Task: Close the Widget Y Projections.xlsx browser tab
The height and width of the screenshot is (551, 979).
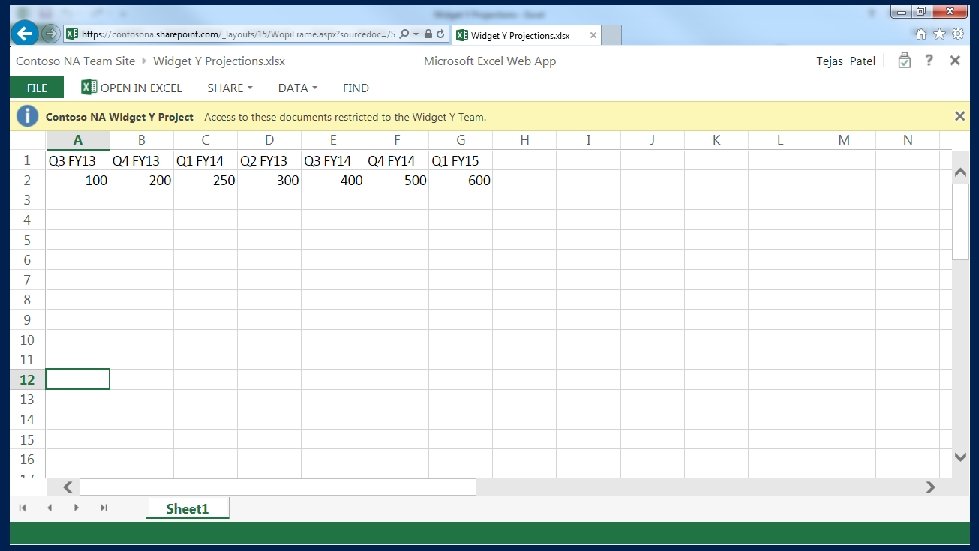Action: pyautogui.click(x=593, y=35)
